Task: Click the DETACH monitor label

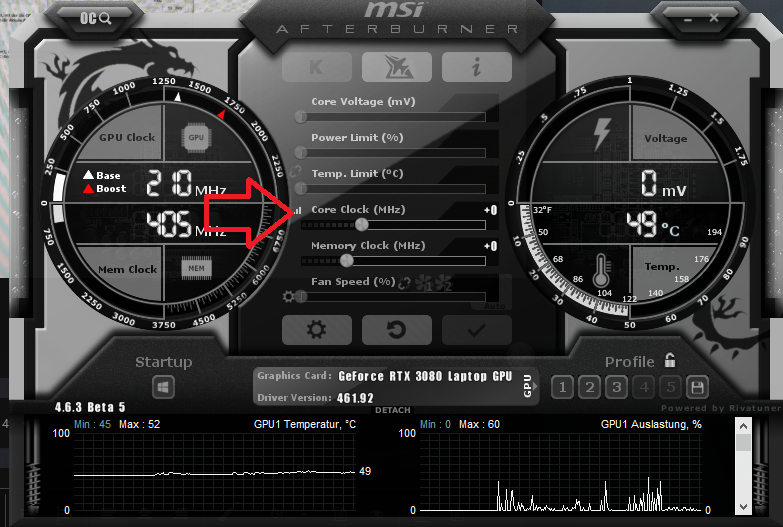Action: pos(393,410)
